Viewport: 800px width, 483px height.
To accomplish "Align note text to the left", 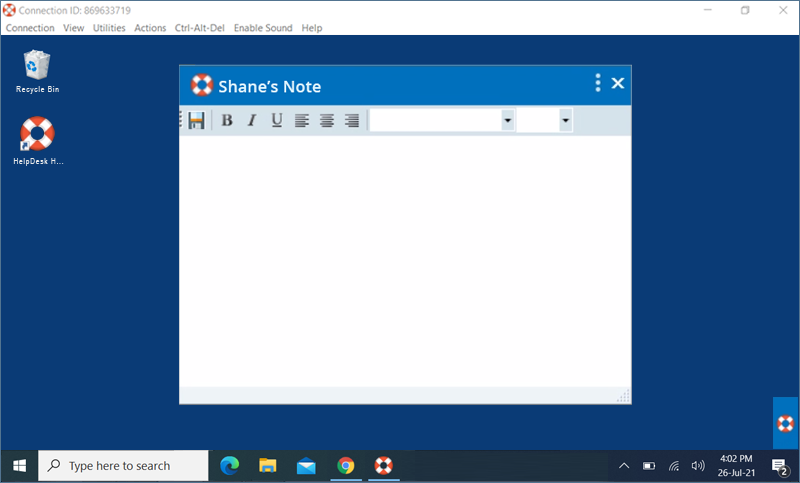I will [x=302, y=121].
